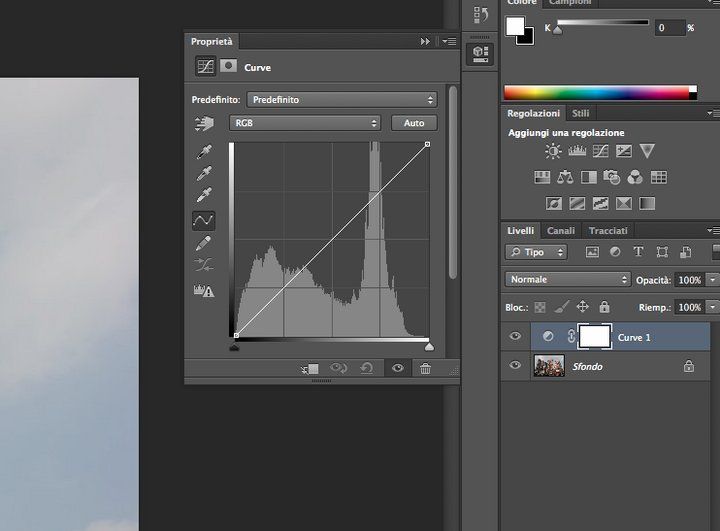Switch to the Canali tab

pos(561,231)
